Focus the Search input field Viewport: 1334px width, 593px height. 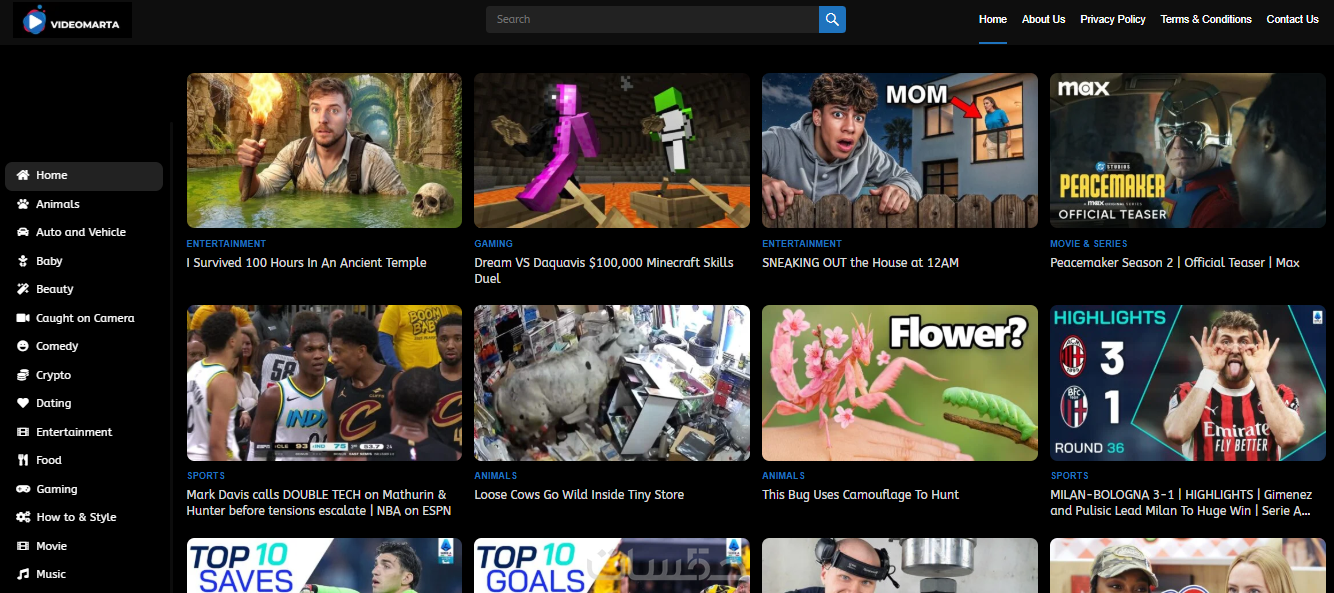pyautogui.click(x=652, y=19)
